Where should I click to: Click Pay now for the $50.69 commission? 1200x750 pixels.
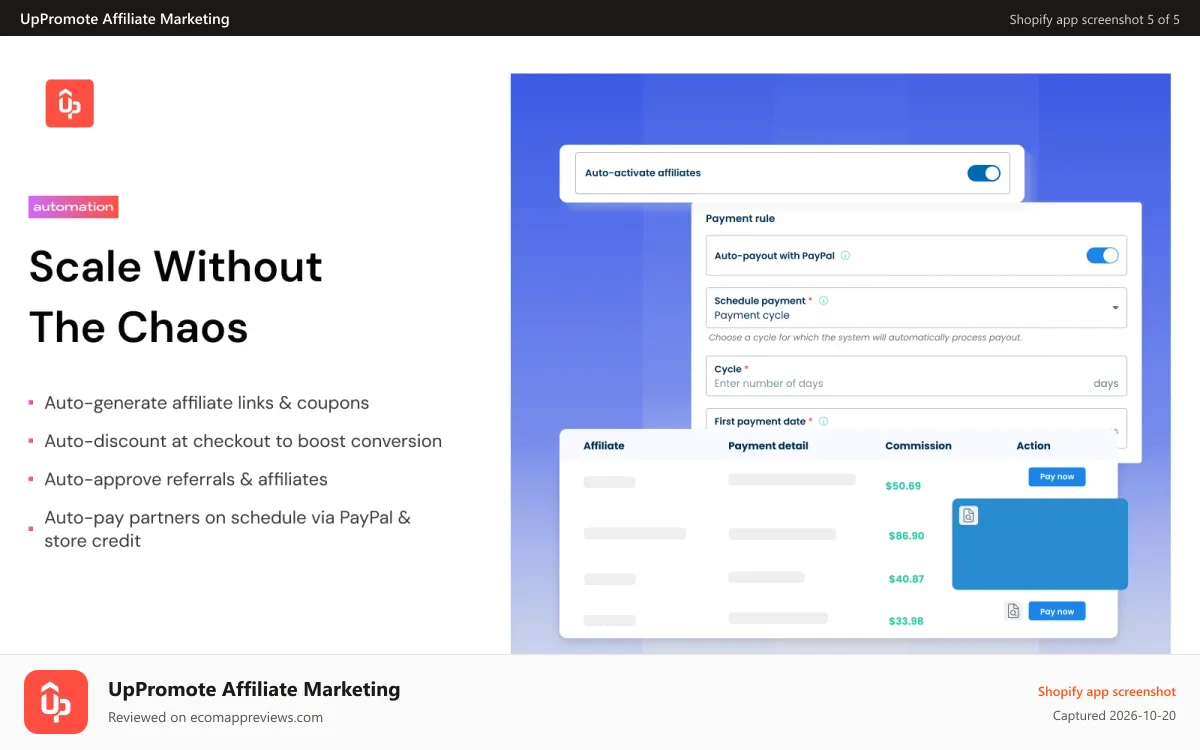pos(1057,477)
